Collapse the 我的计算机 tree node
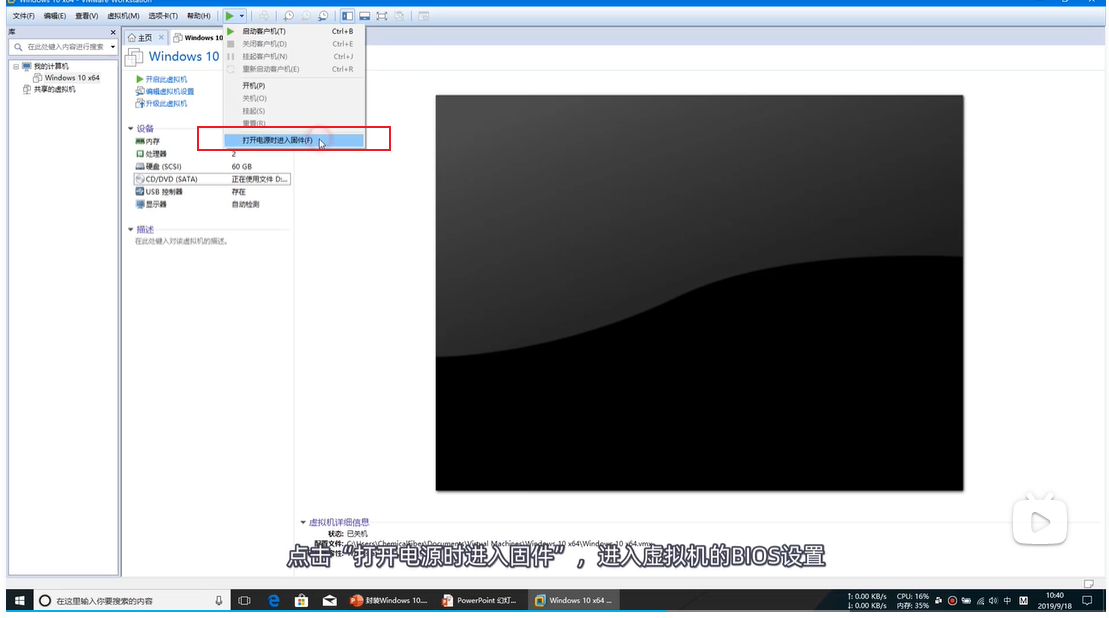This screenshot has width=1109, height=618. point(16,66)
